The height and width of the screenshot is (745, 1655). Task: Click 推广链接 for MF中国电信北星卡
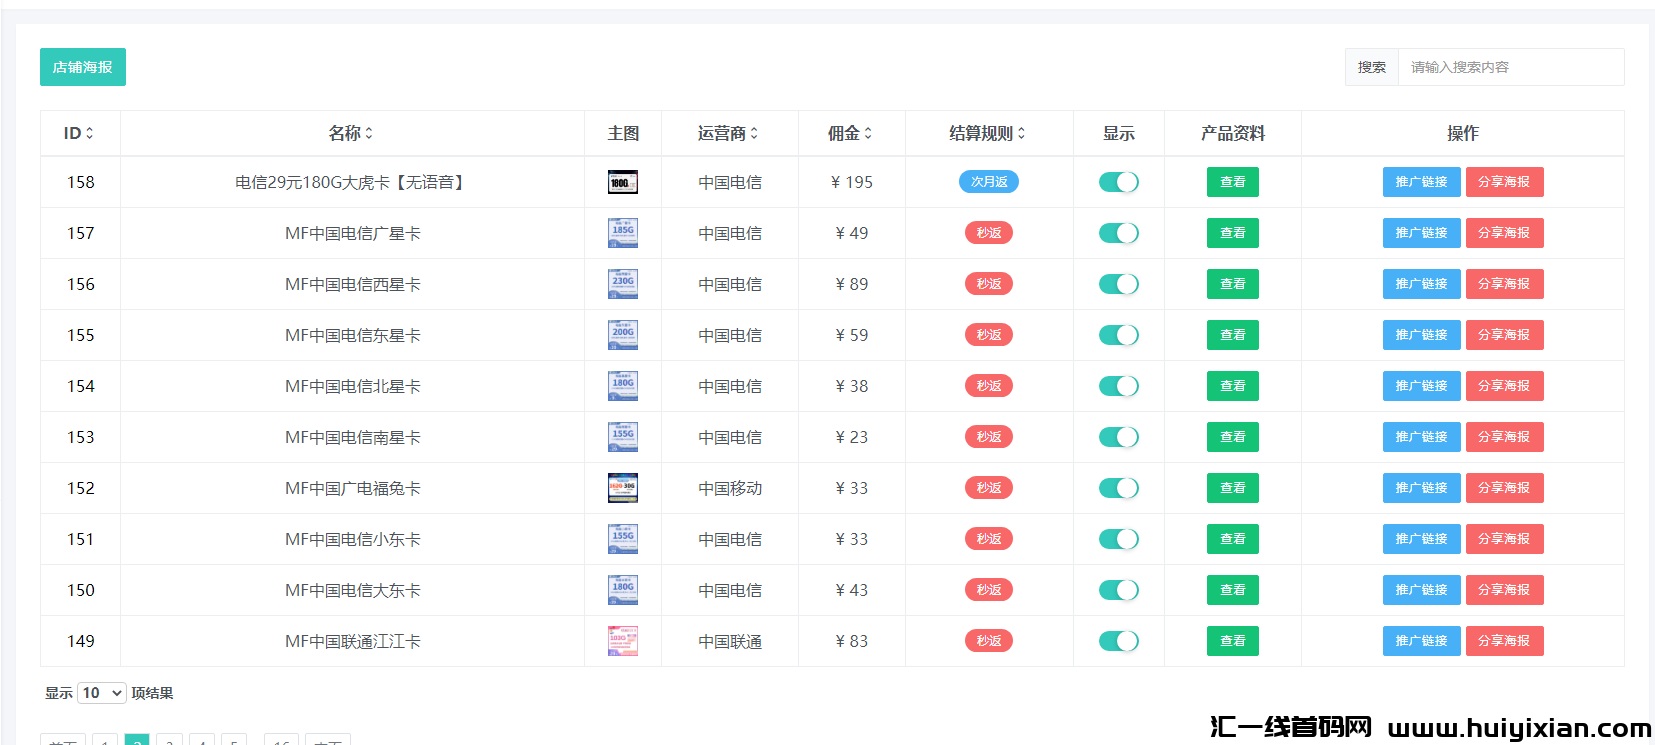pyautogui.click(x=1421, y=386)
